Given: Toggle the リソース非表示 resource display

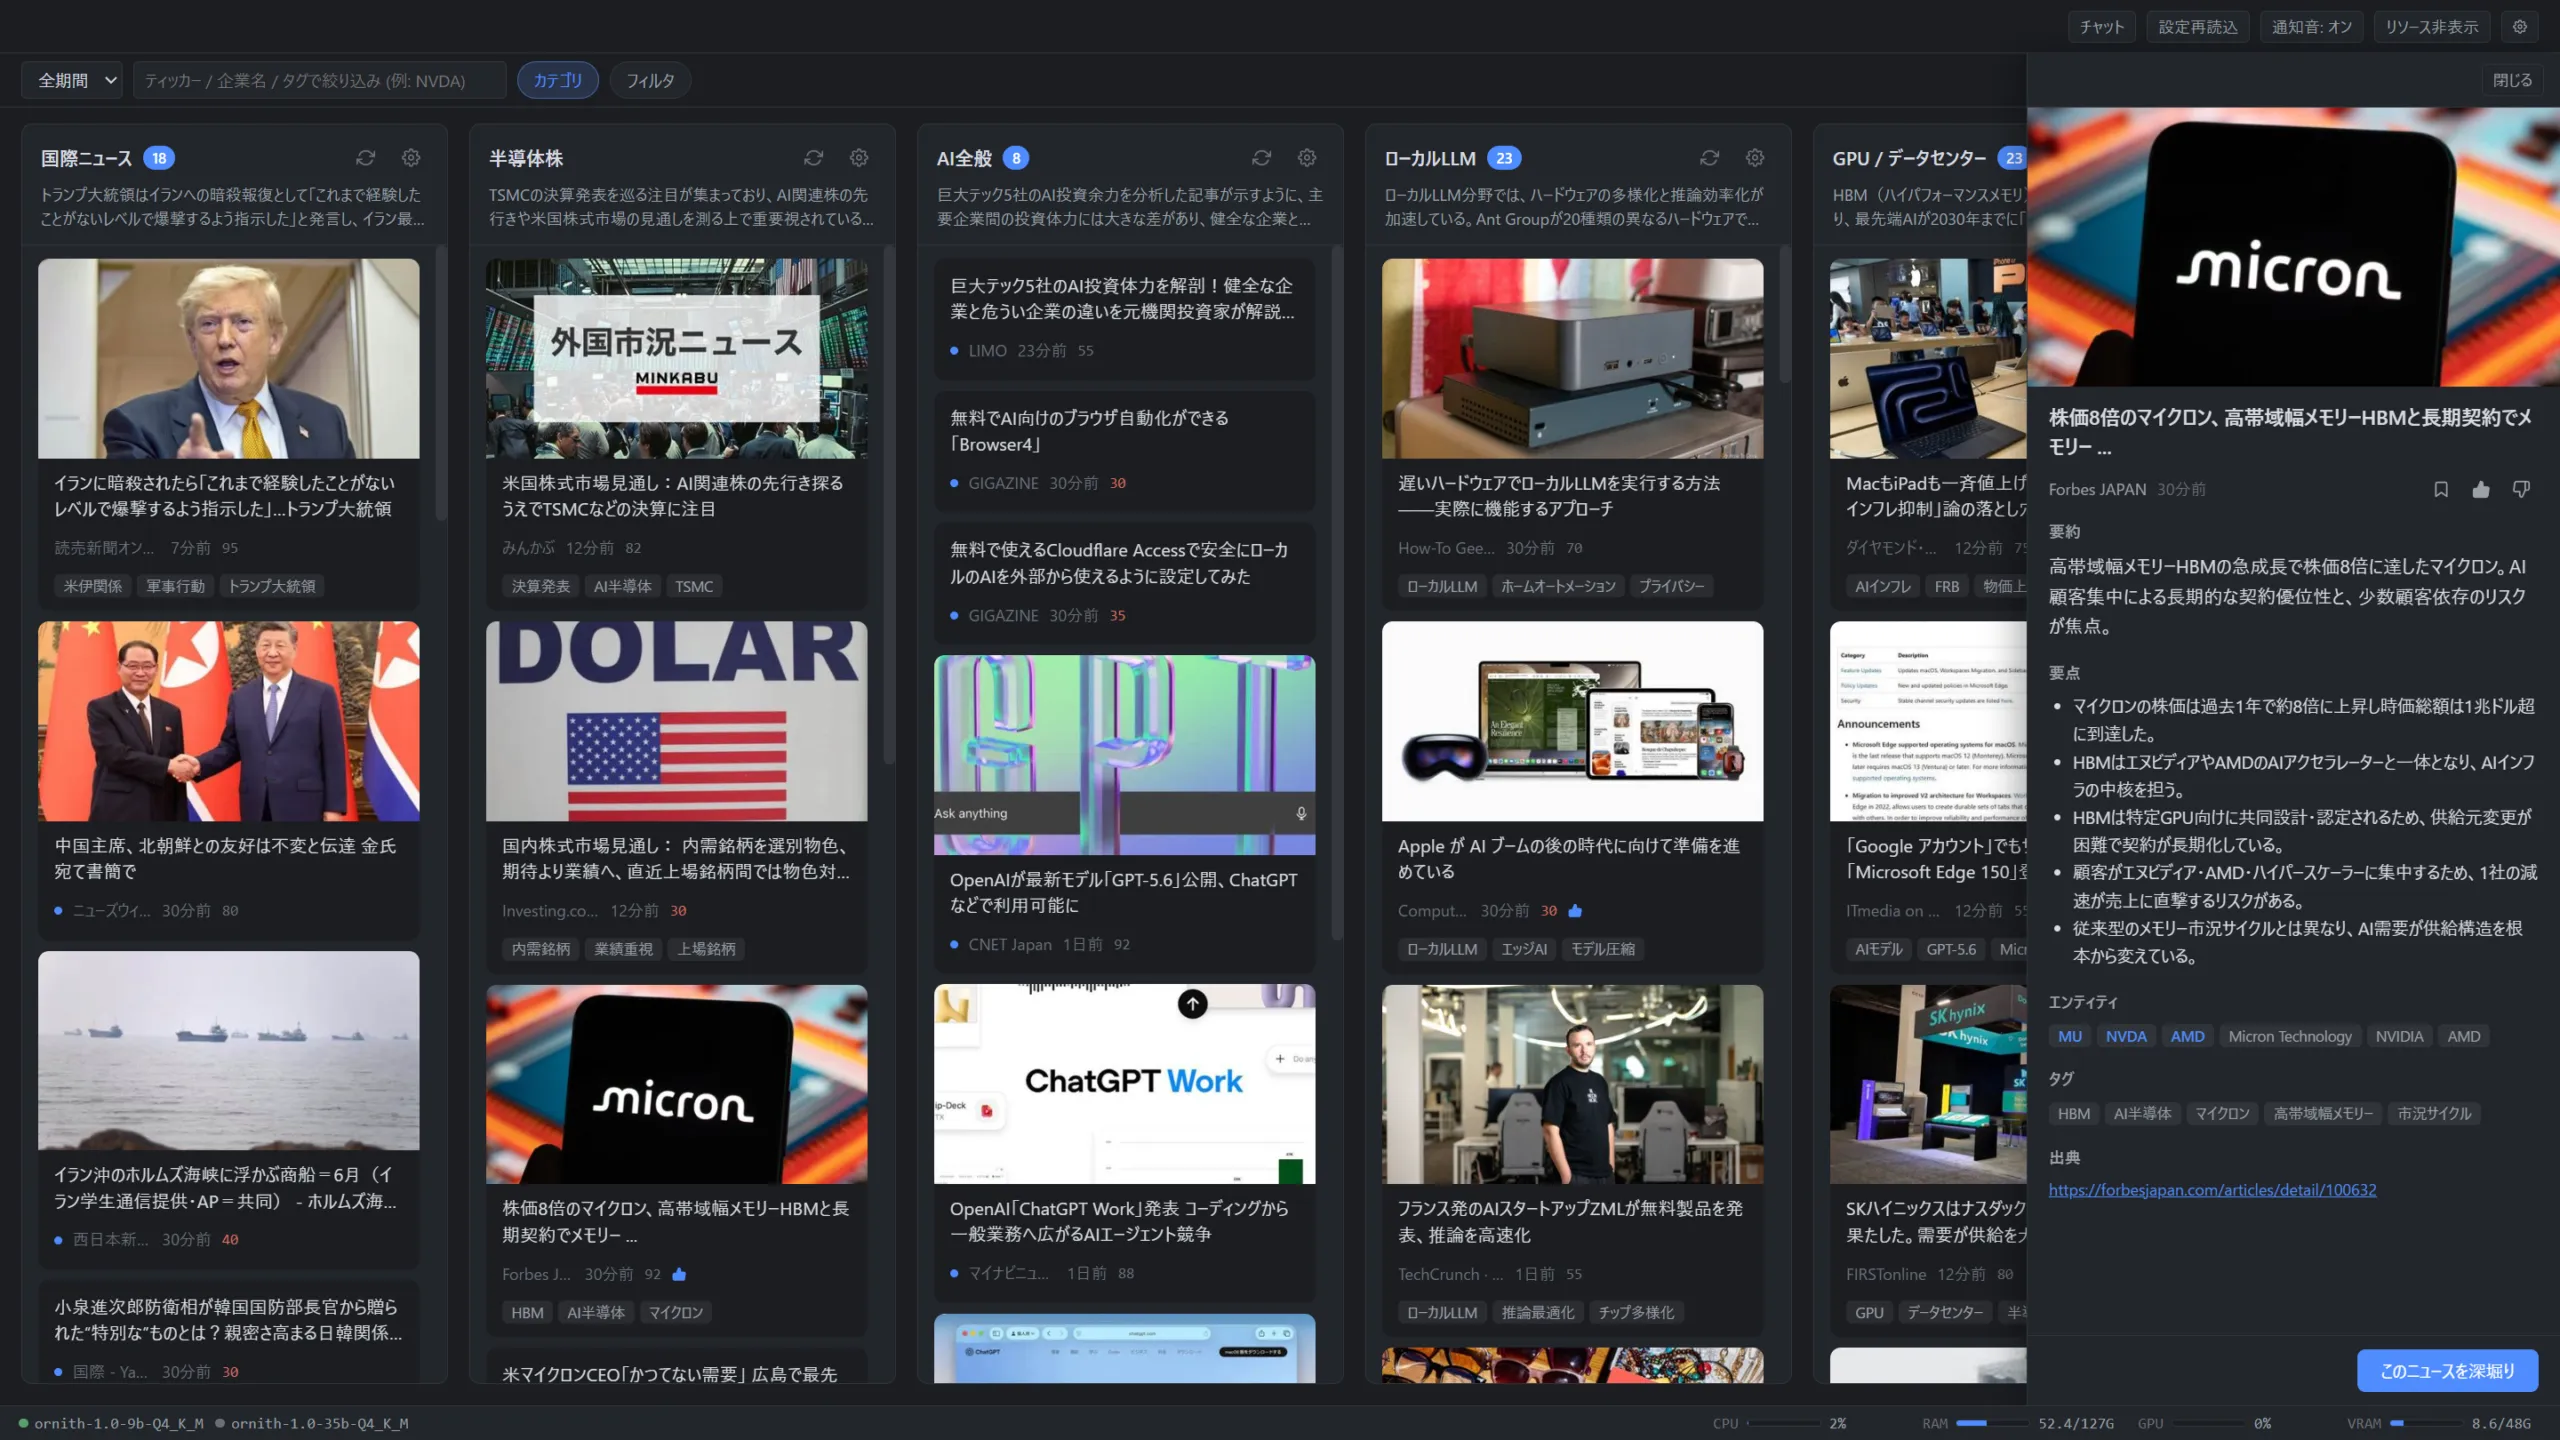Looking at the screenshot, I should pyautogui.click(x=2432, y=27).
